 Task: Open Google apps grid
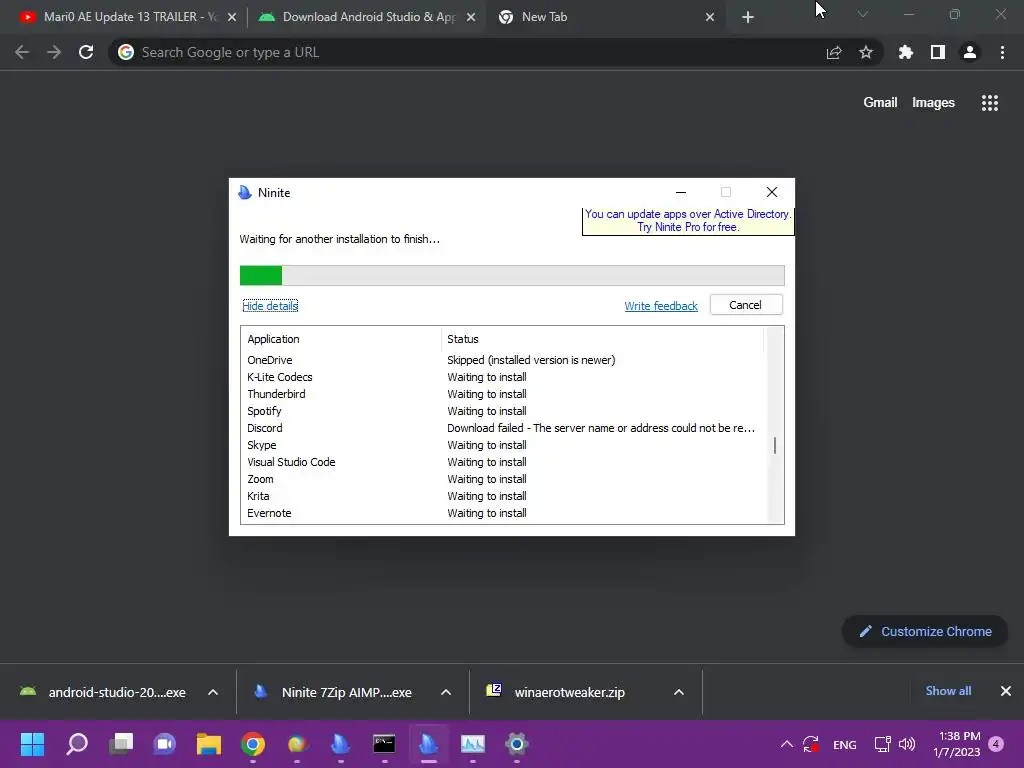(990, 103)
